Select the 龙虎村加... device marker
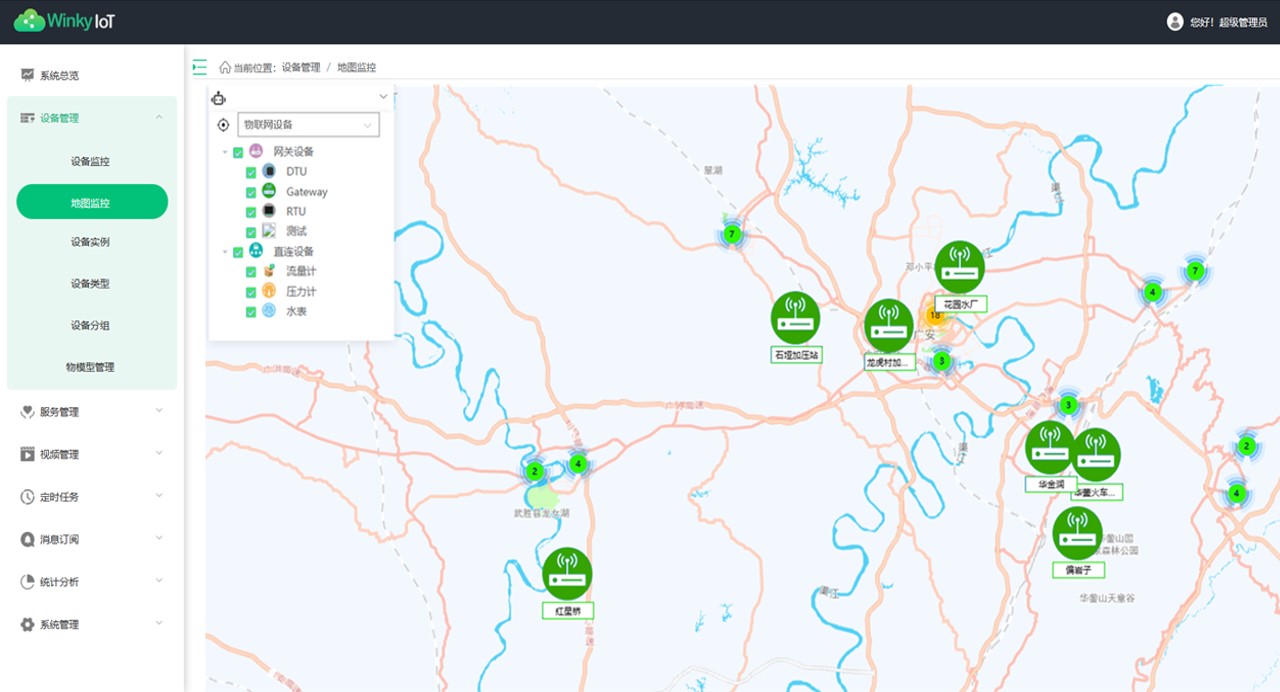 pos(889,325)
